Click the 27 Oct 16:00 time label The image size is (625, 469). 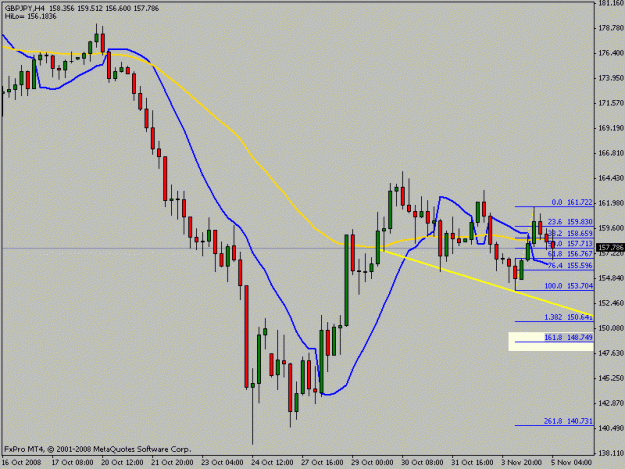tap(322, 463)
